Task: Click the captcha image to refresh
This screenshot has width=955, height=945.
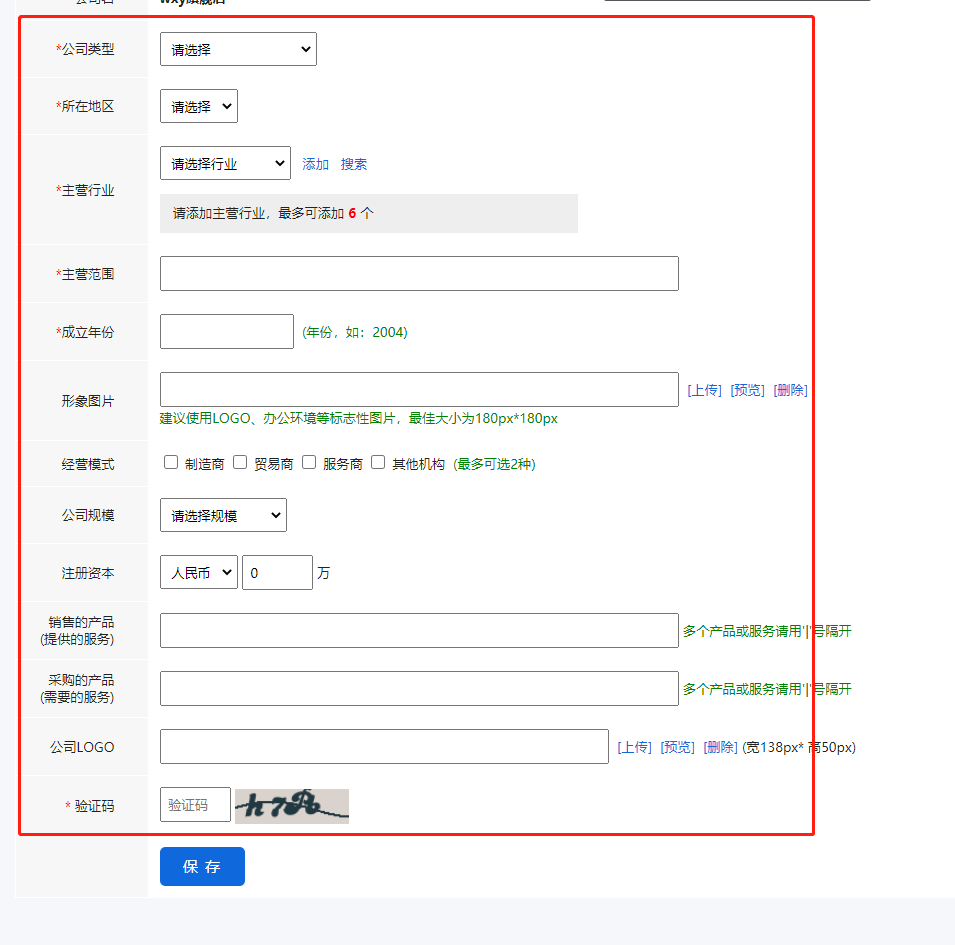Action: (x=292, y=805)
